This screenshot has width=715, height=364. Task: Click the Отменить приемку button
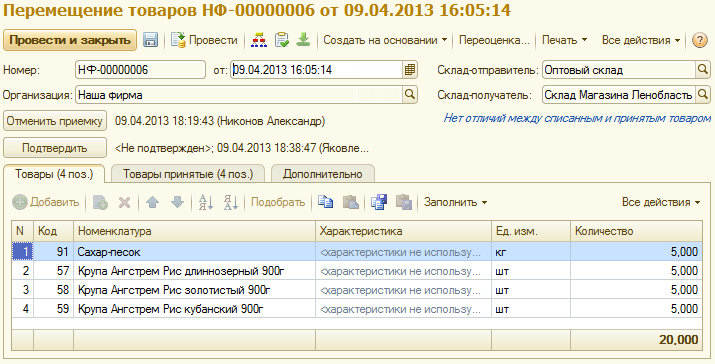pos(55,121)
